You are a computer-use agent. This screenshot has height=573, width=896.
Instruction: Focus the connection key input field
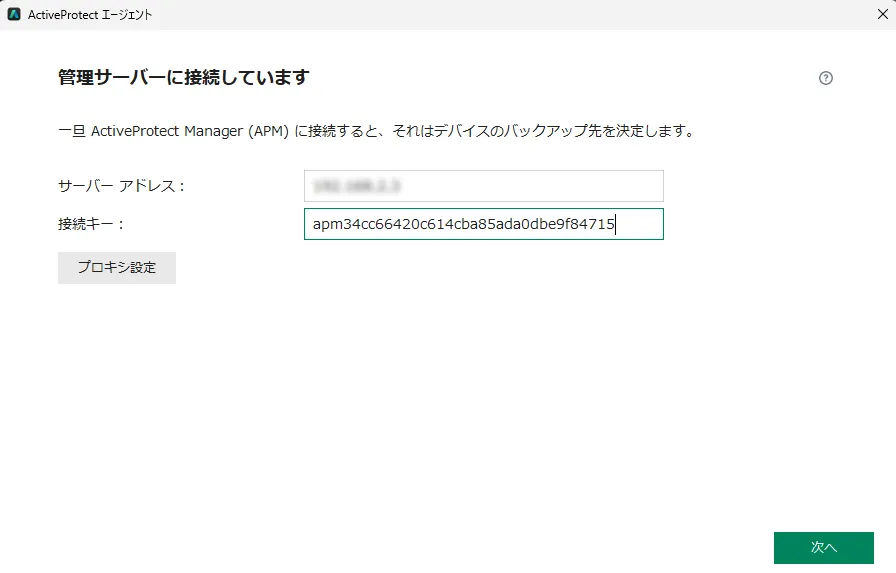coord(483,224)
